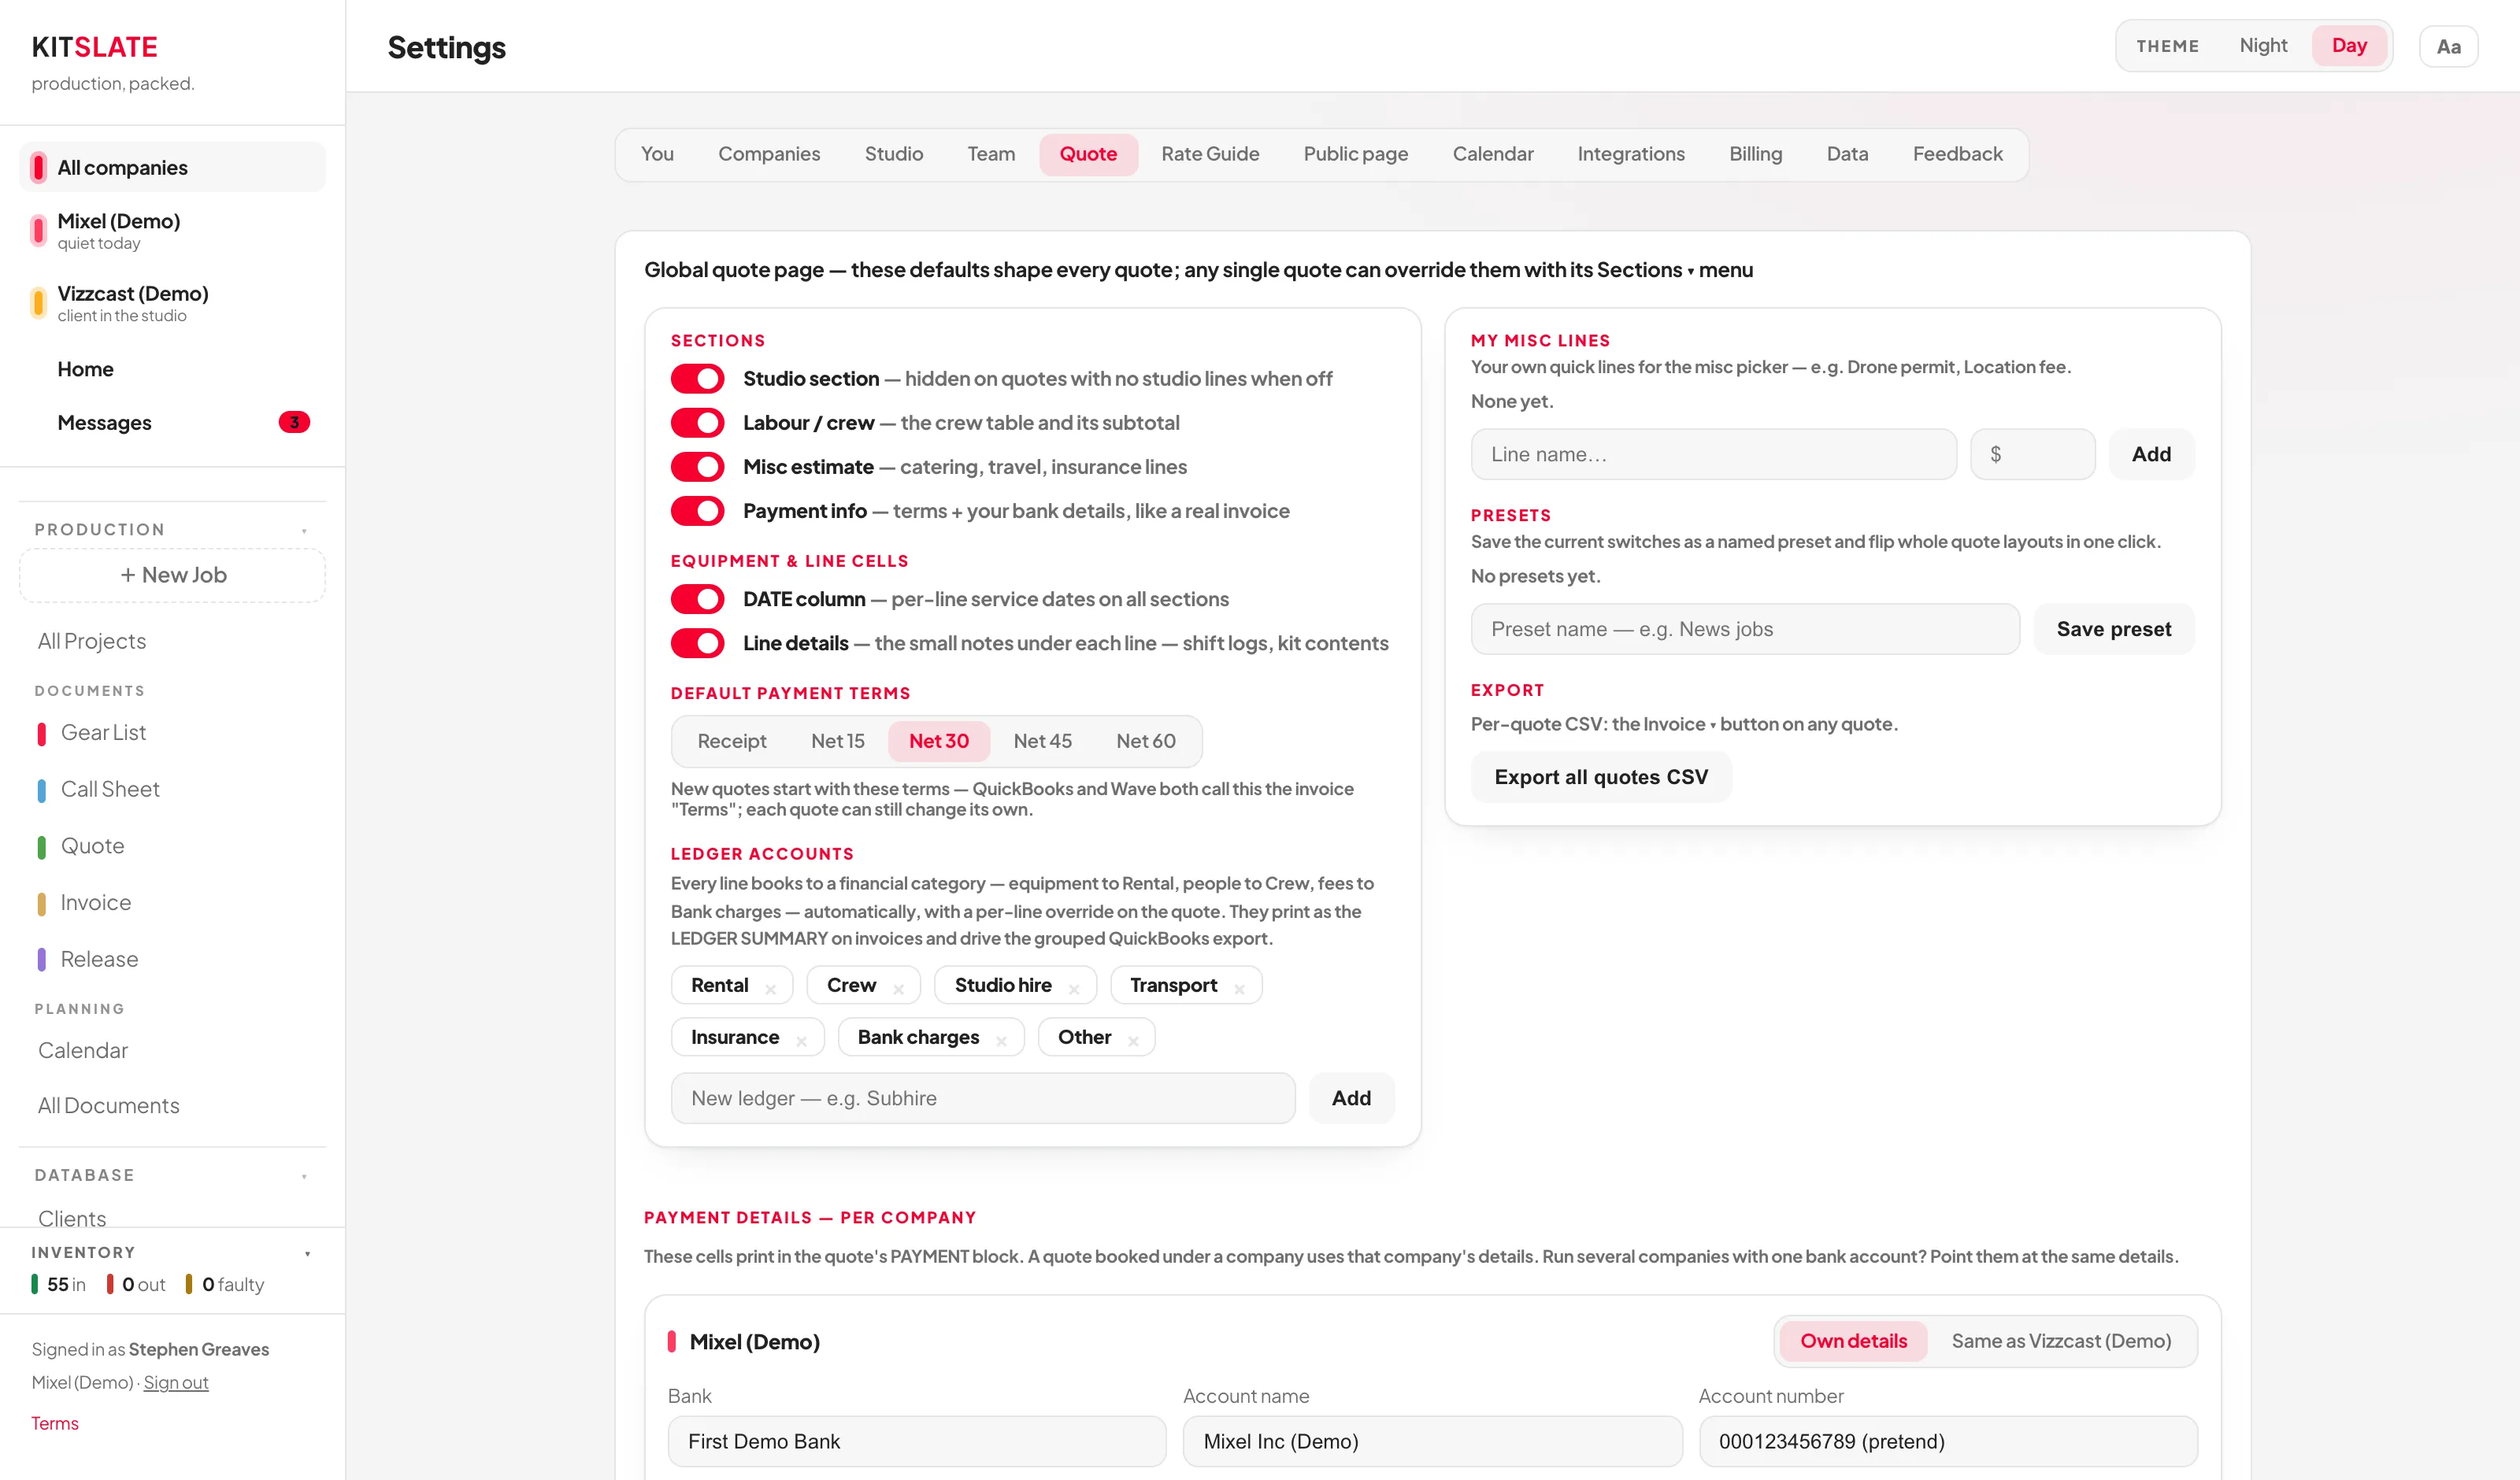Open the Billing tab

click(x=1756, y=154)
